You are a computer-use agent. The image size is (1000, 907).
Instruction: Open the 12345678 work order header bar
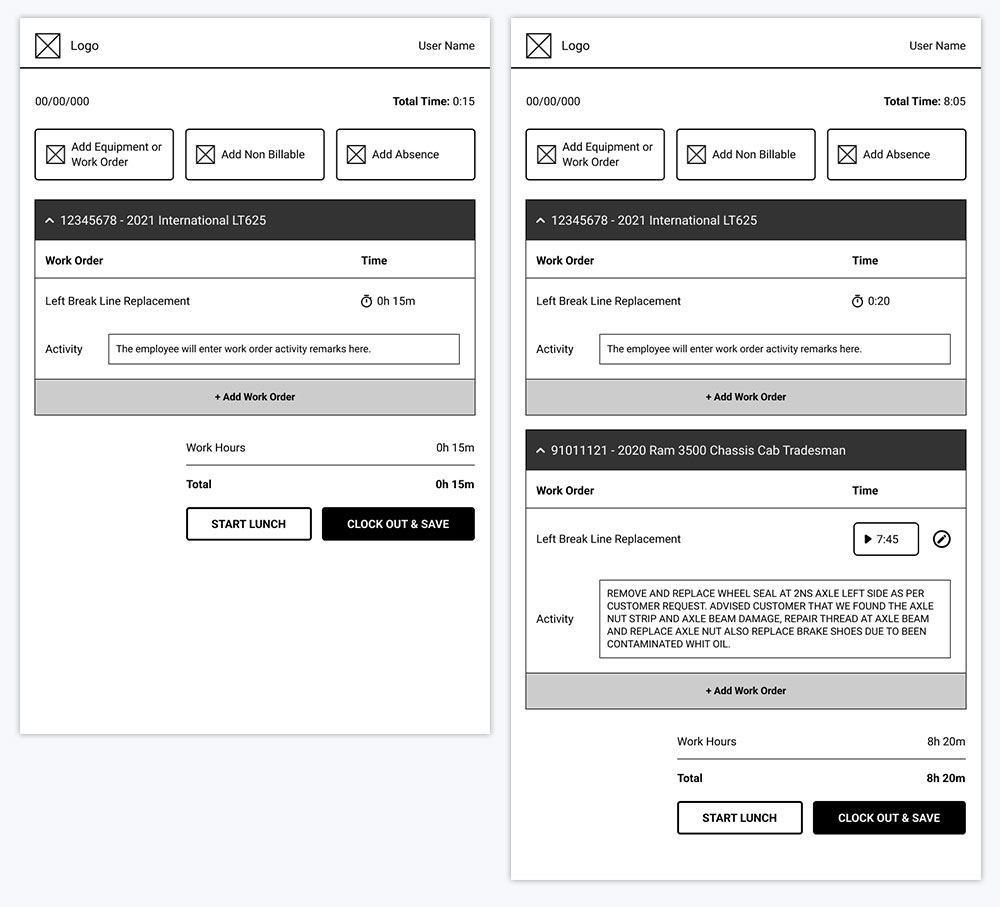[255, 219]
